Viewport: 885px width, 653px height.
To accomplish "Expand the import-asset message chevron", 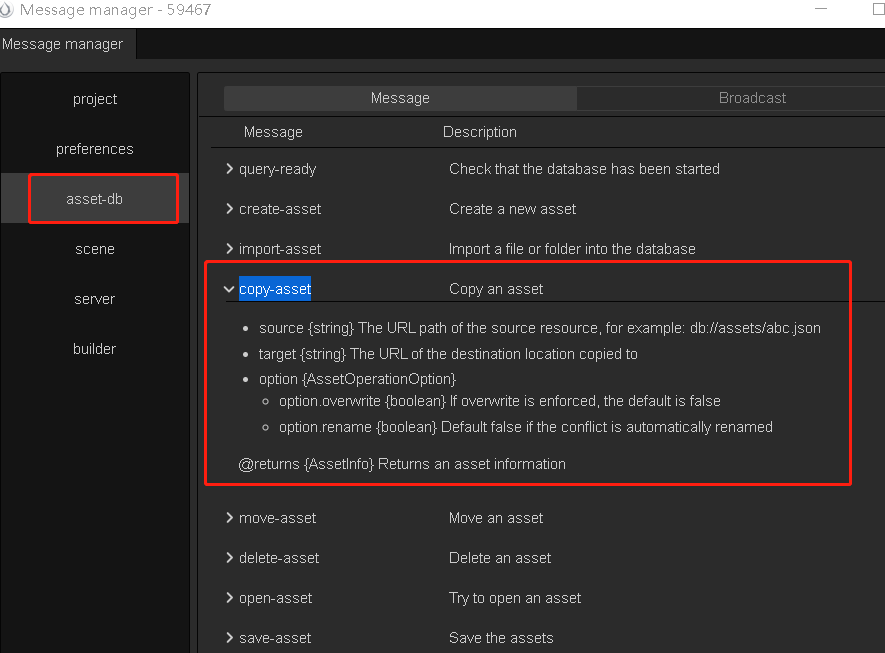I will (230, 249).
